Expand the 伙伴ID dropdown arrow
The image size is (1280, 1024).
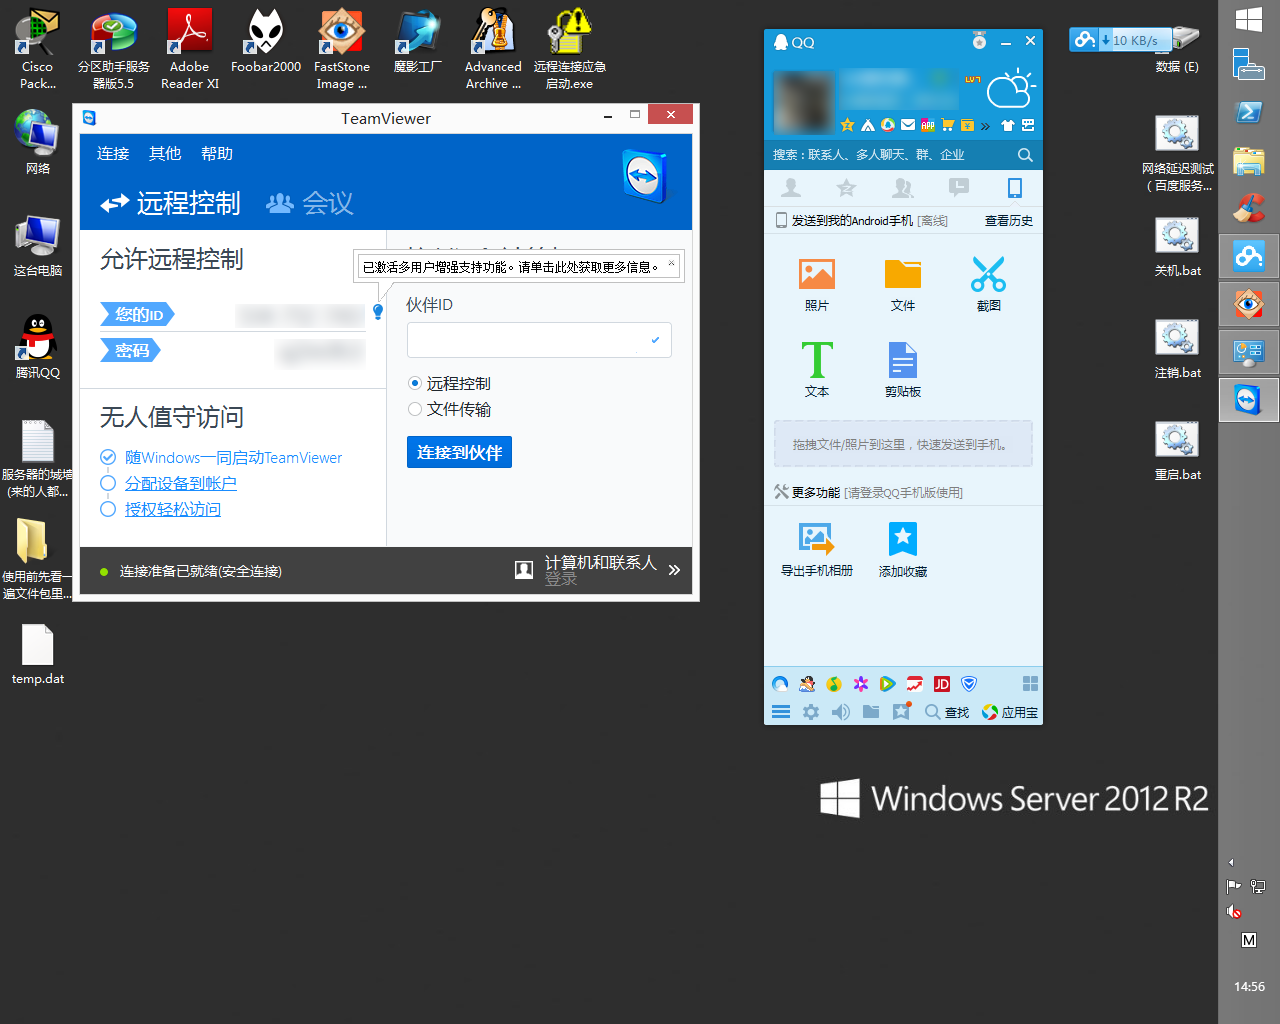coord(655,340)
